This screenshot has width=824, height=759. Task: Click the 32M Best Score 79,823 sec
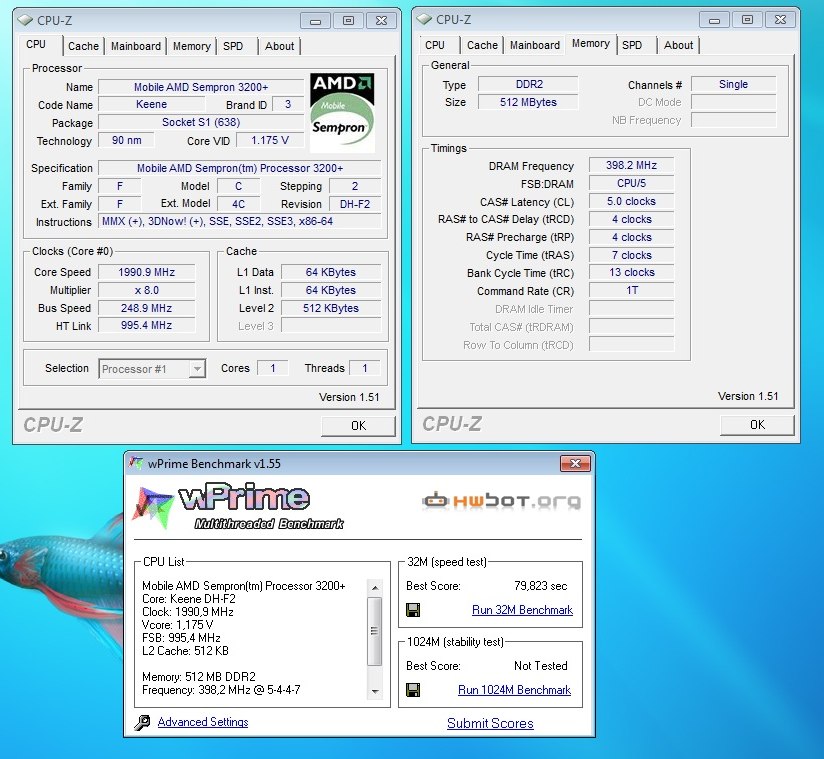pyautogui.click(x=541, y=586)
